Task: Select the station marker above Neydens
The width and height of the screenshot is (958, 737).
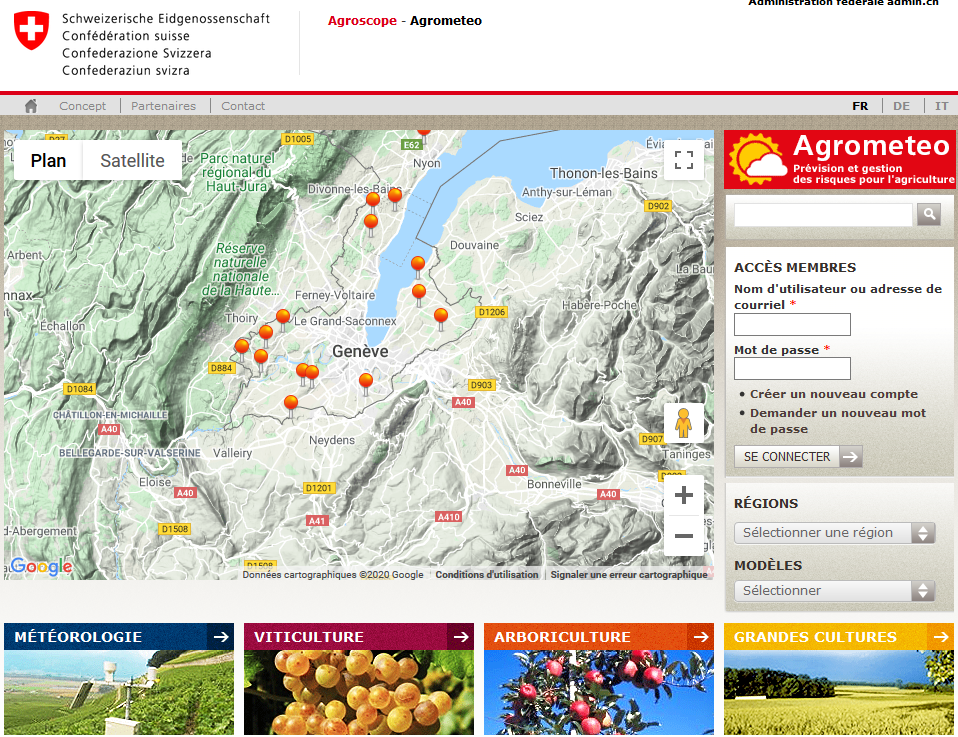Action: tap(291, 405)
